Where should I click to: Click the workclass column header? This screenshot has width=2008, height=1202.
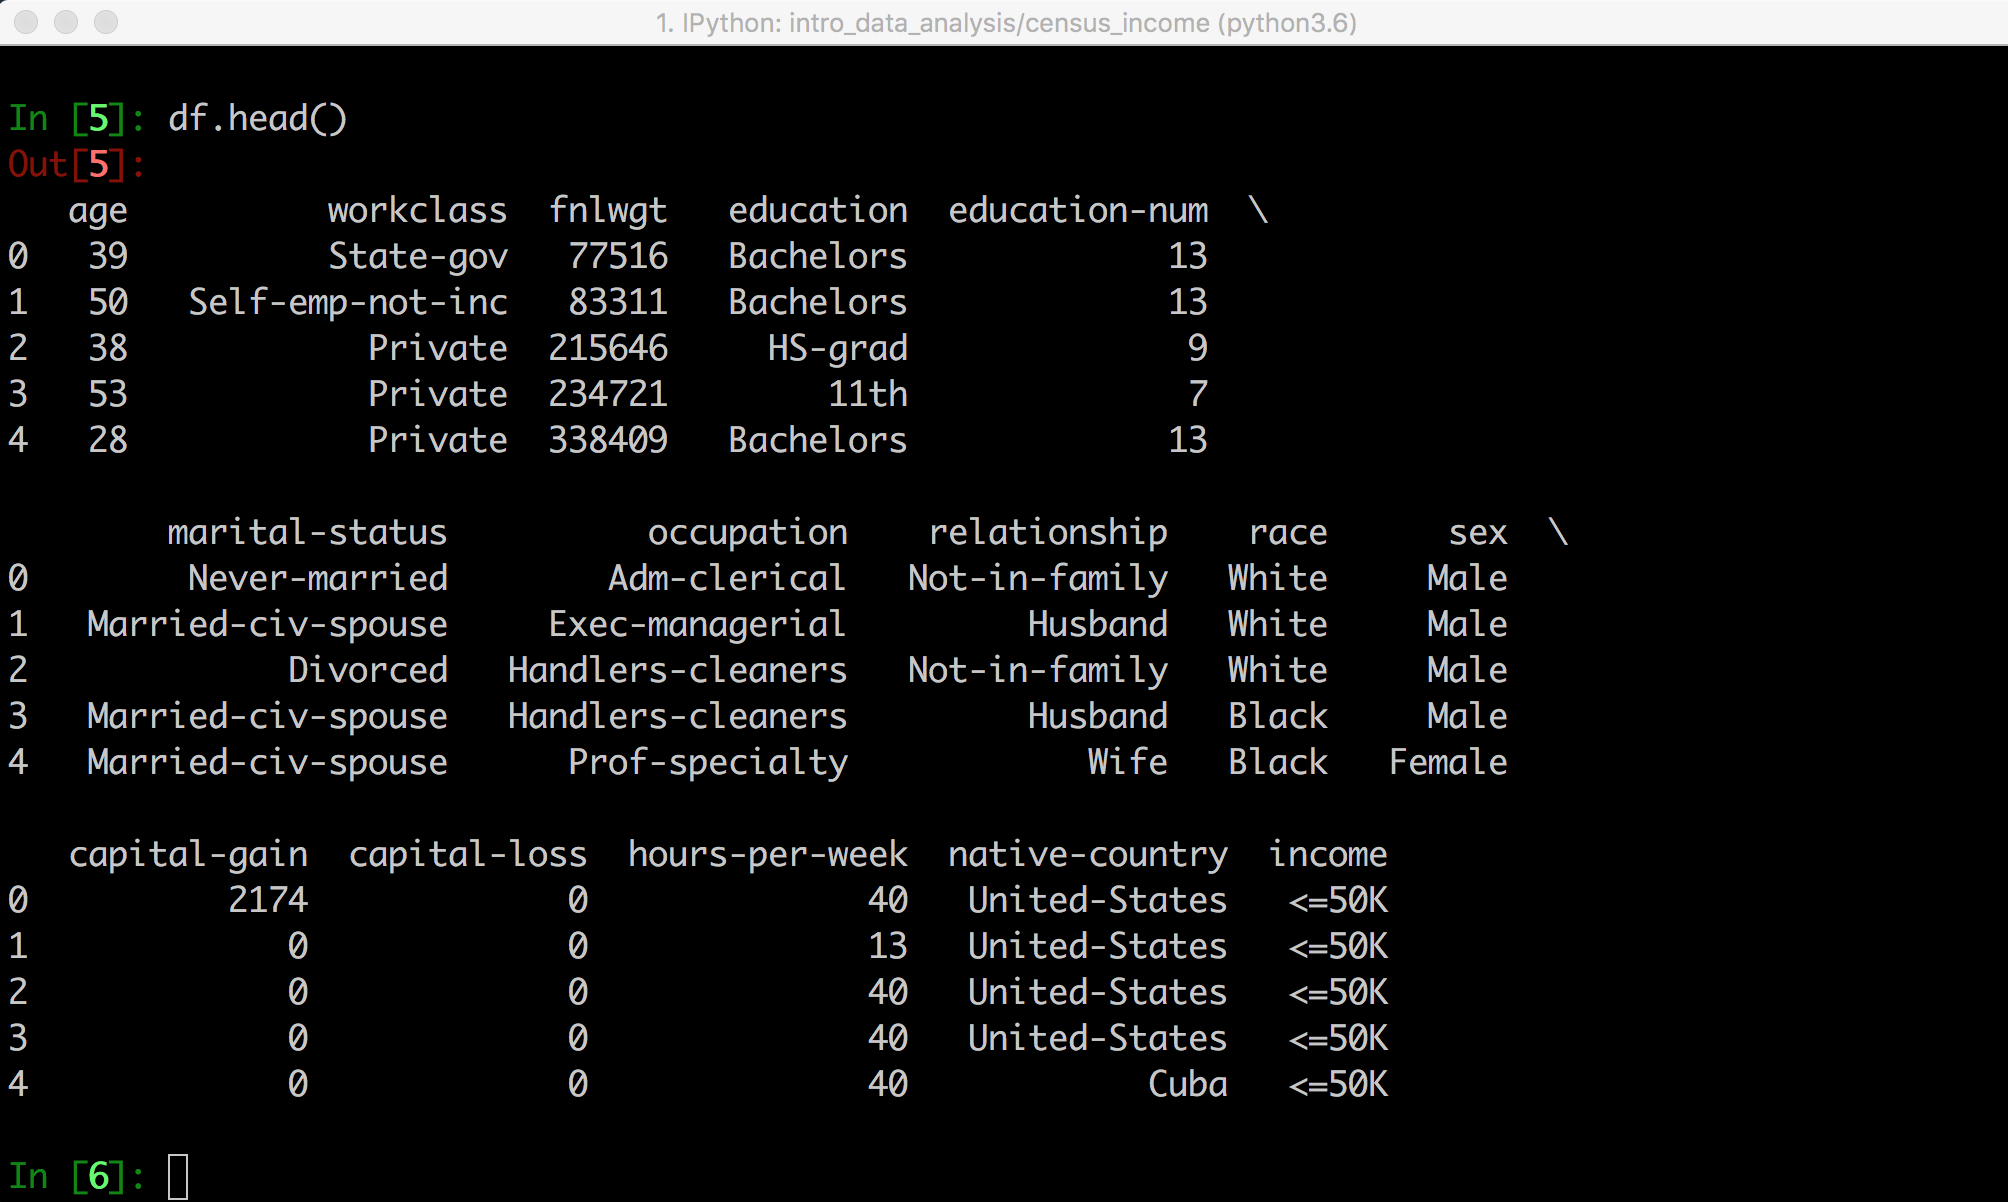pyautogui.click(x=417, y=211)
